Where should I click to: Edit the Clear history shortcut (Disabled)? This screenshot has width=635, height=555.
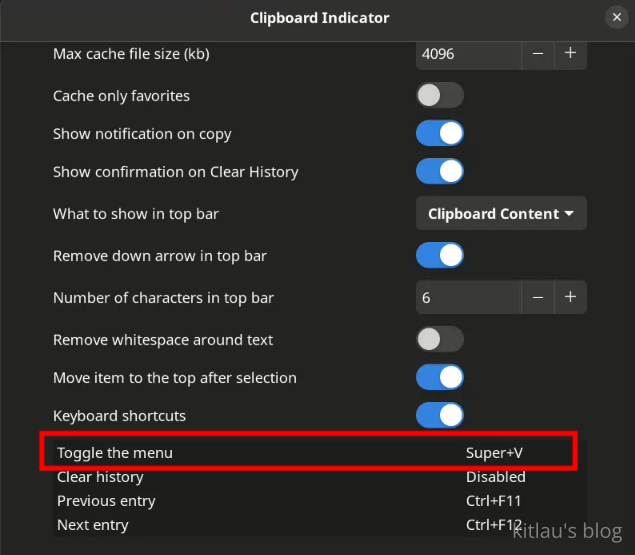(x=495, y=477)
